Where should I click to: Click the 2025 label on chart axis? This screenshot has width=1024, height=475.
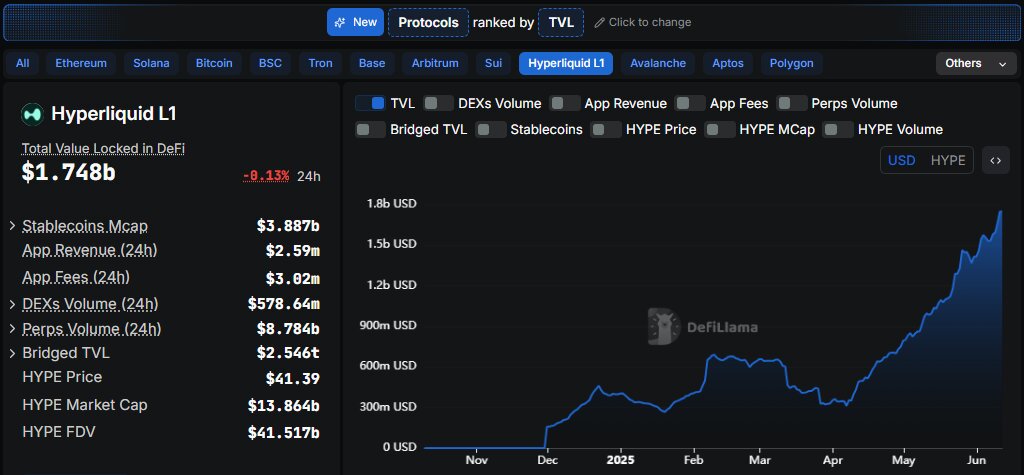click(x=618, y=460)
